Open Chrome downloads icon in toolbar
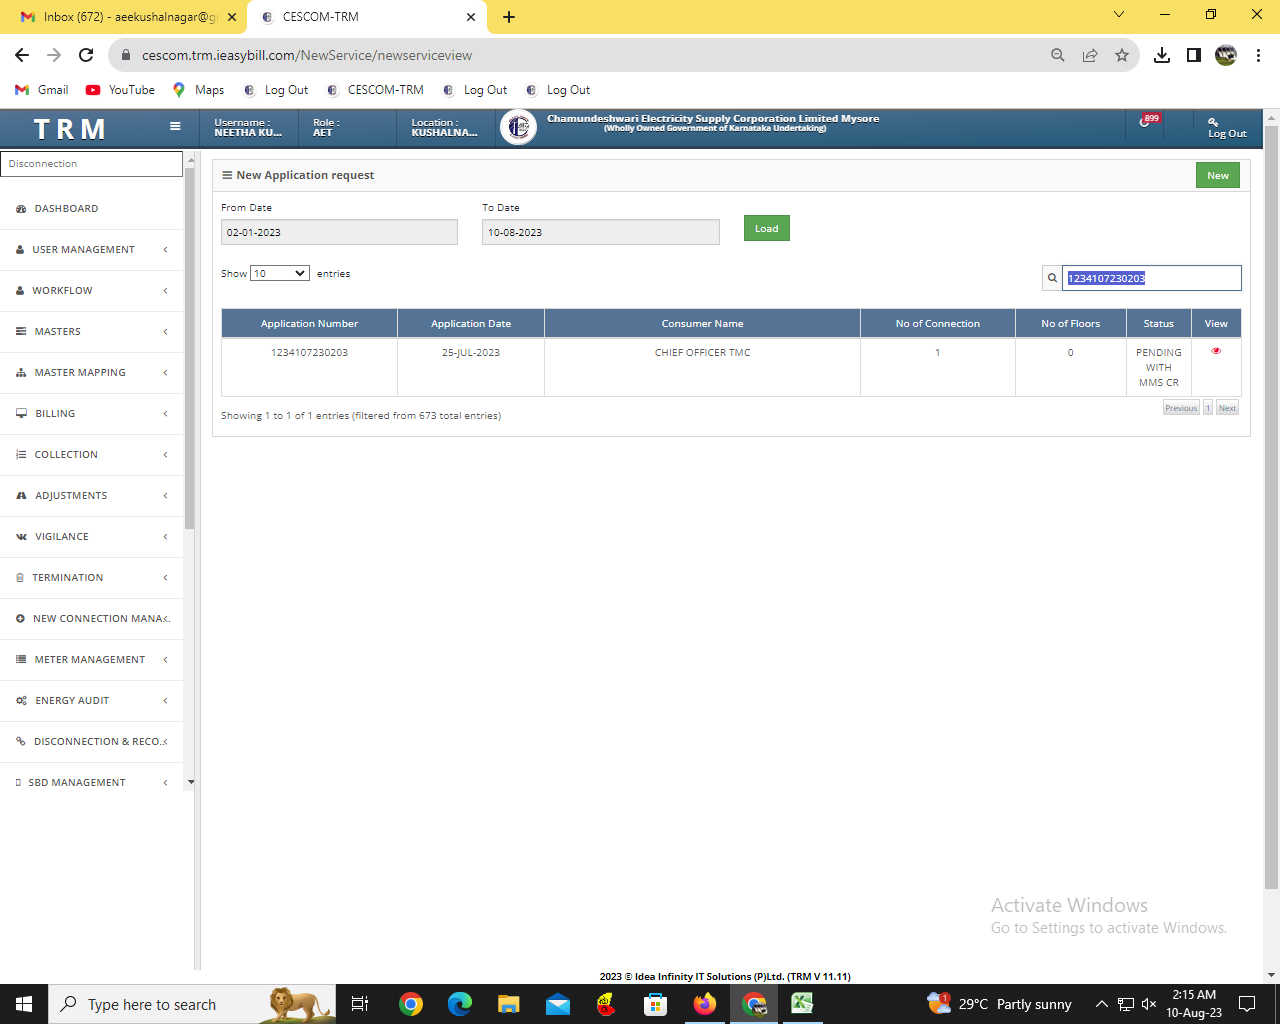This screenshot has height=1024, width=1280. coord(1161,55)
